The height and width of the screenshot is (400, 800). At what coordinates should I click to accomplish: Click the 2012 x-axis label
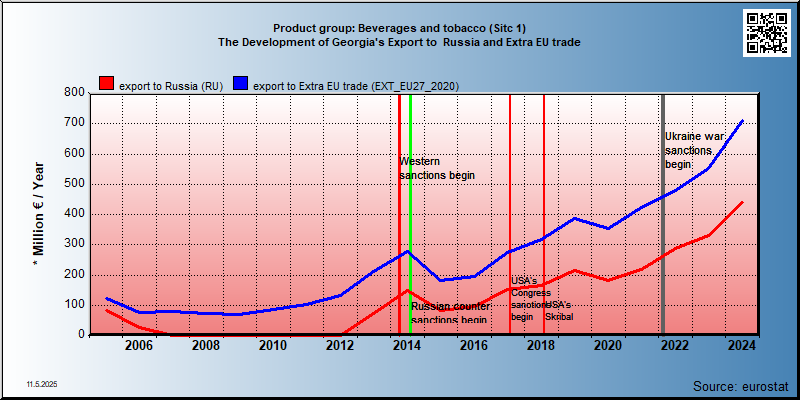click(x=340, y=345)
